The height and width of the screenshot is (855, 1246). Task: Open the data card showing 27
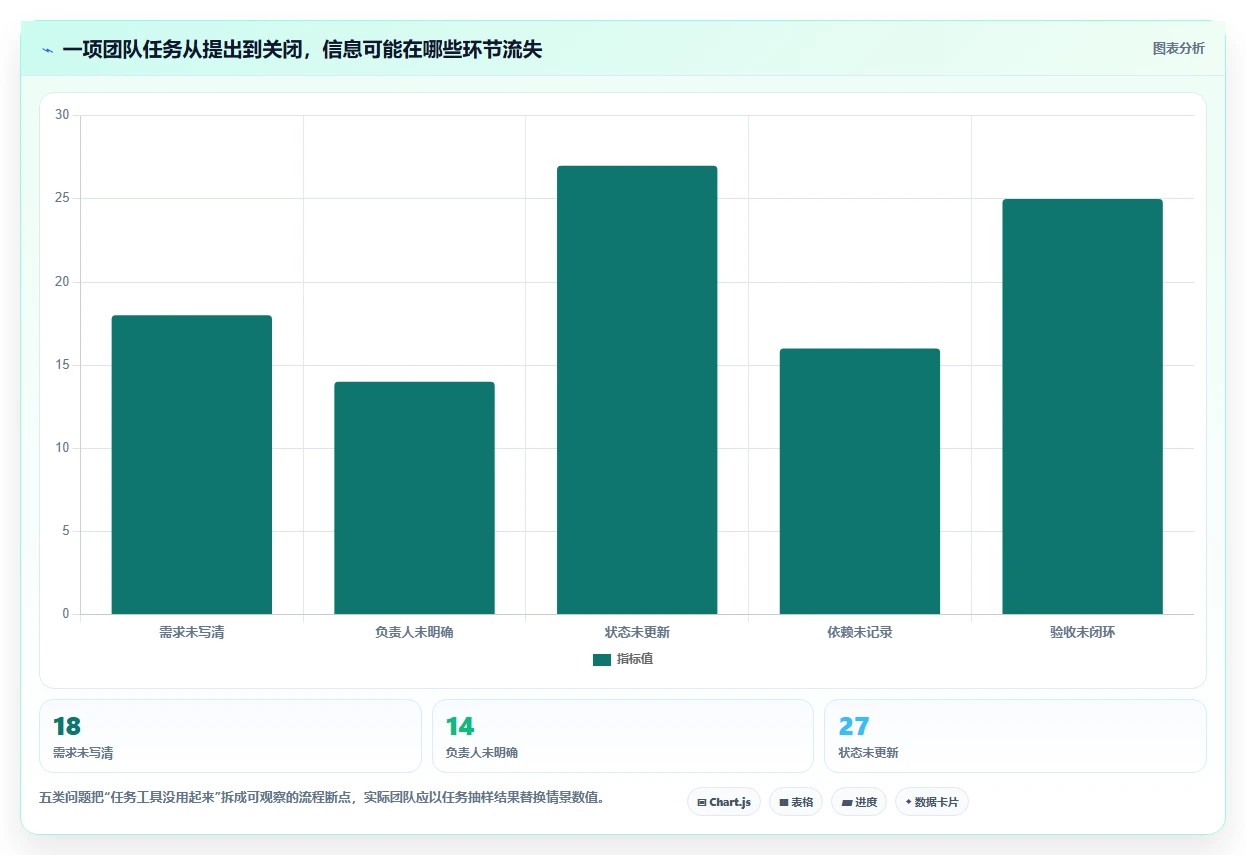pos(1015,736)
